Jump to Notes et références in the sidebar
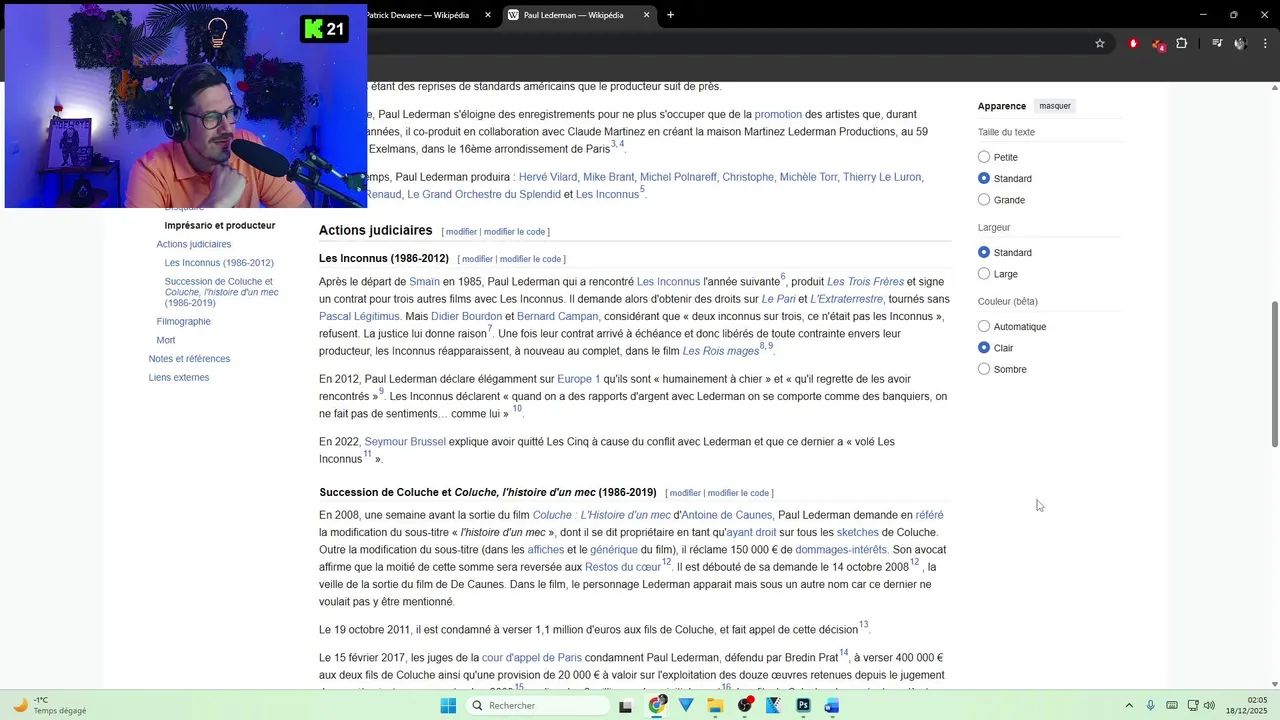The image size is (1280, 720). click(x=189, y=359)
